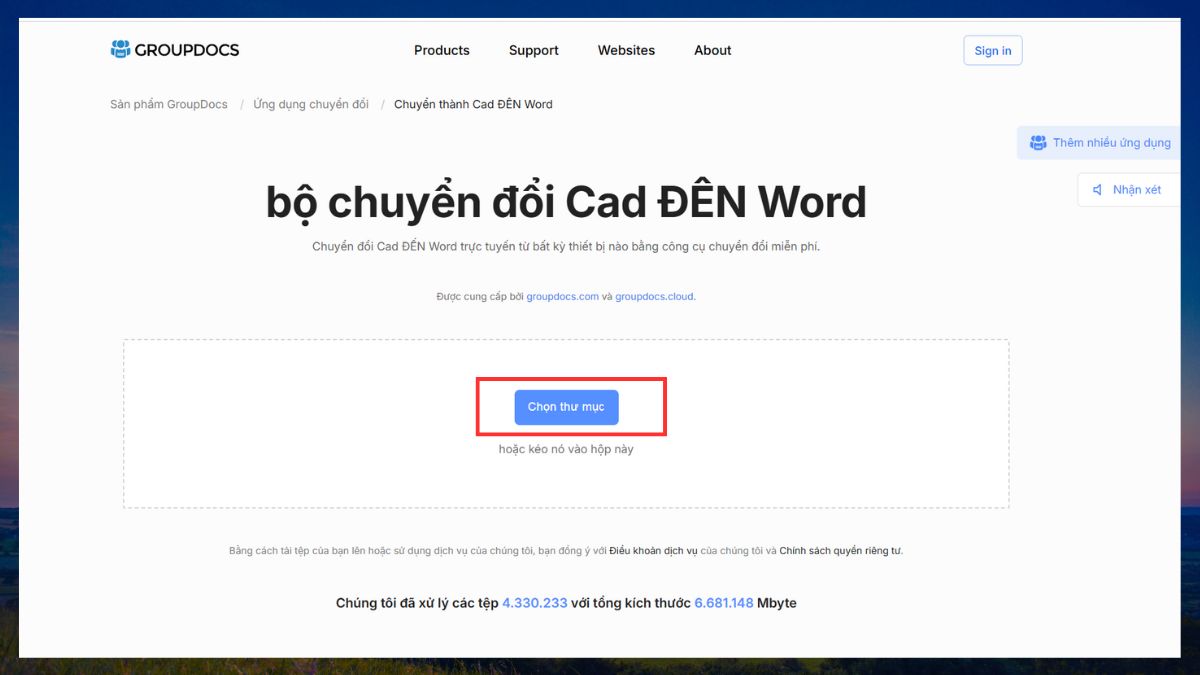
Task: Open the Nhận xét feedback button
Action: (x=1128, y=190)
